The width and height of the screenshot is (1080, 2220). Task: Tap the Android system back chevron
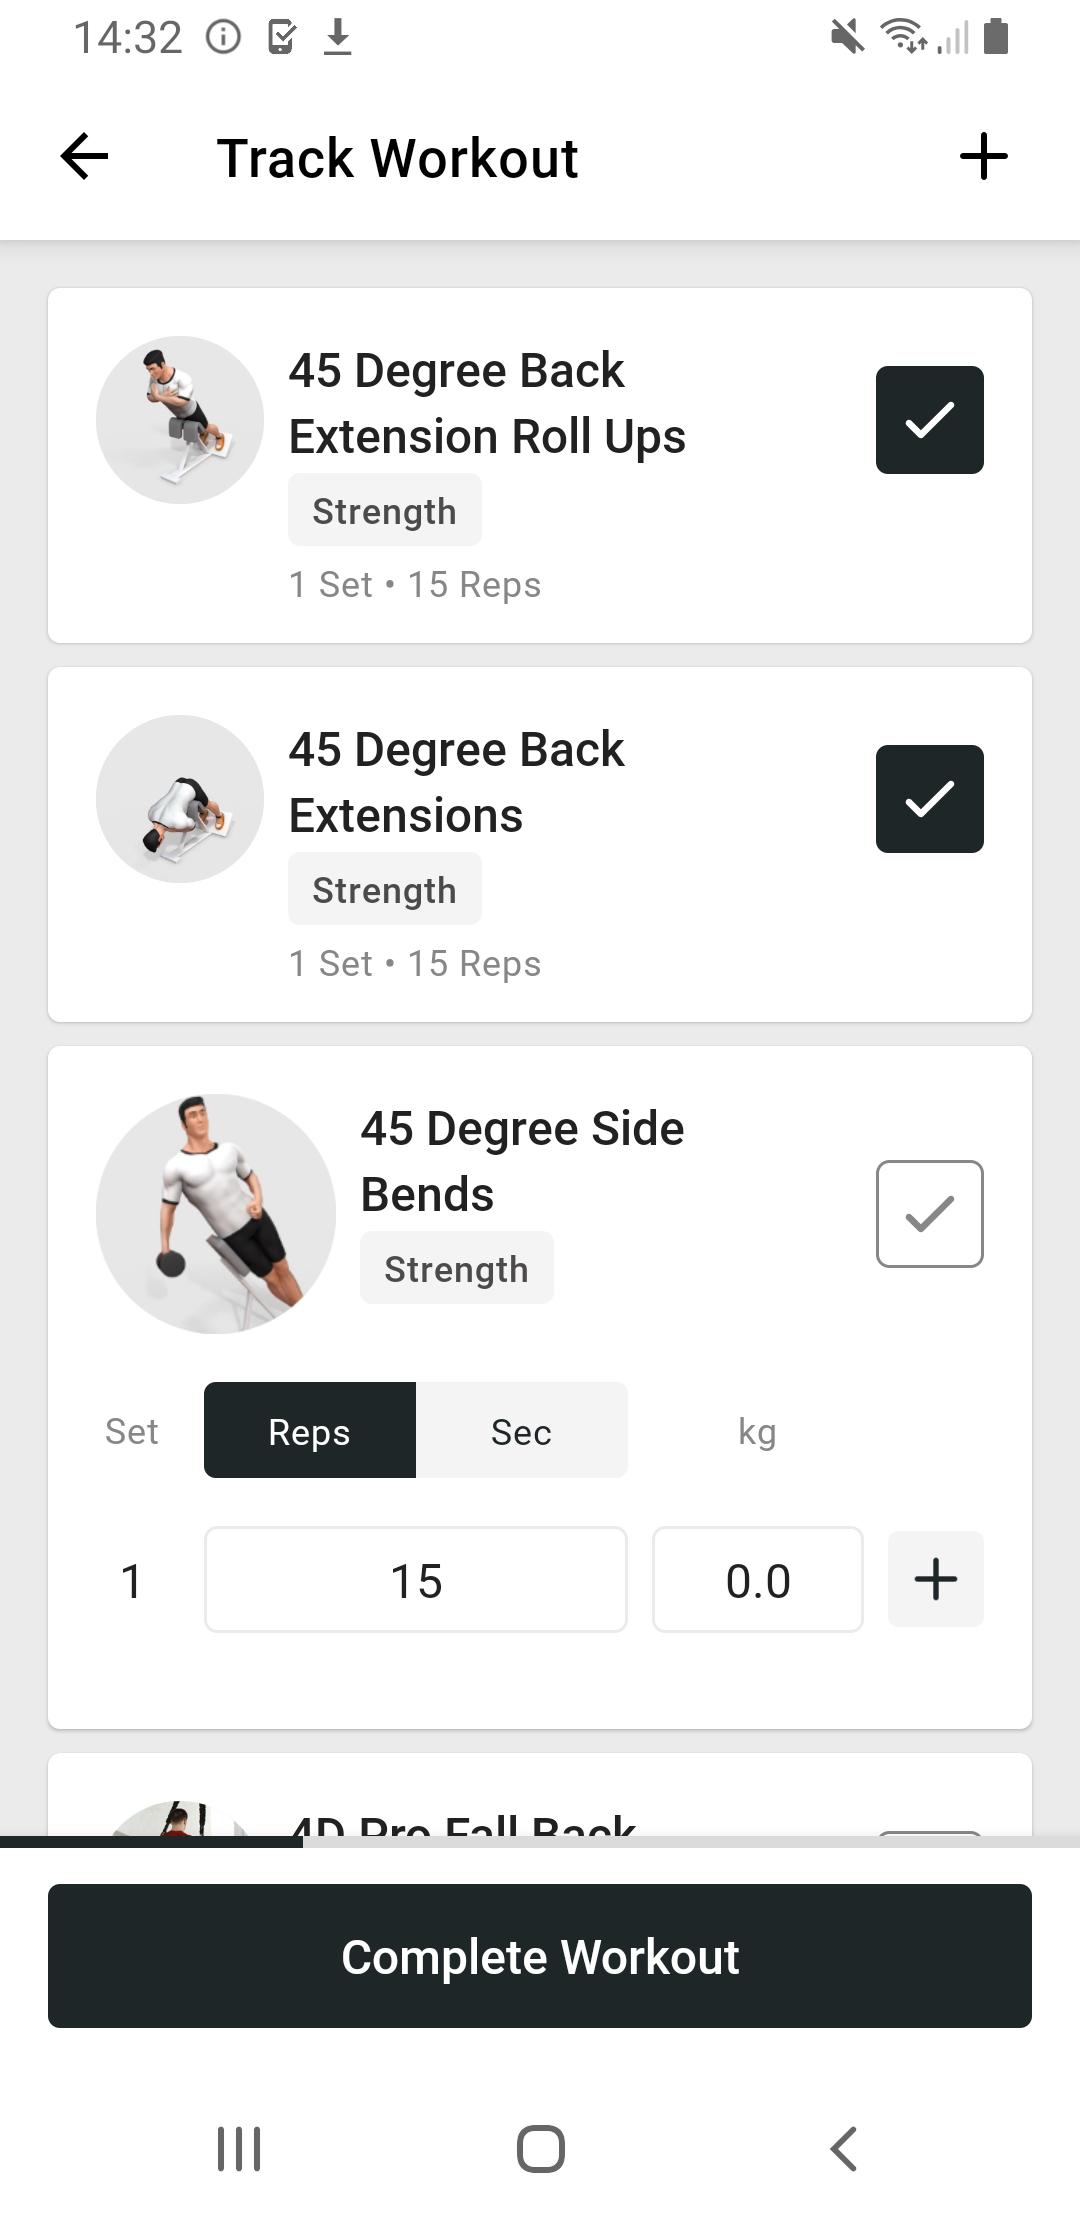click(843, 2148)
